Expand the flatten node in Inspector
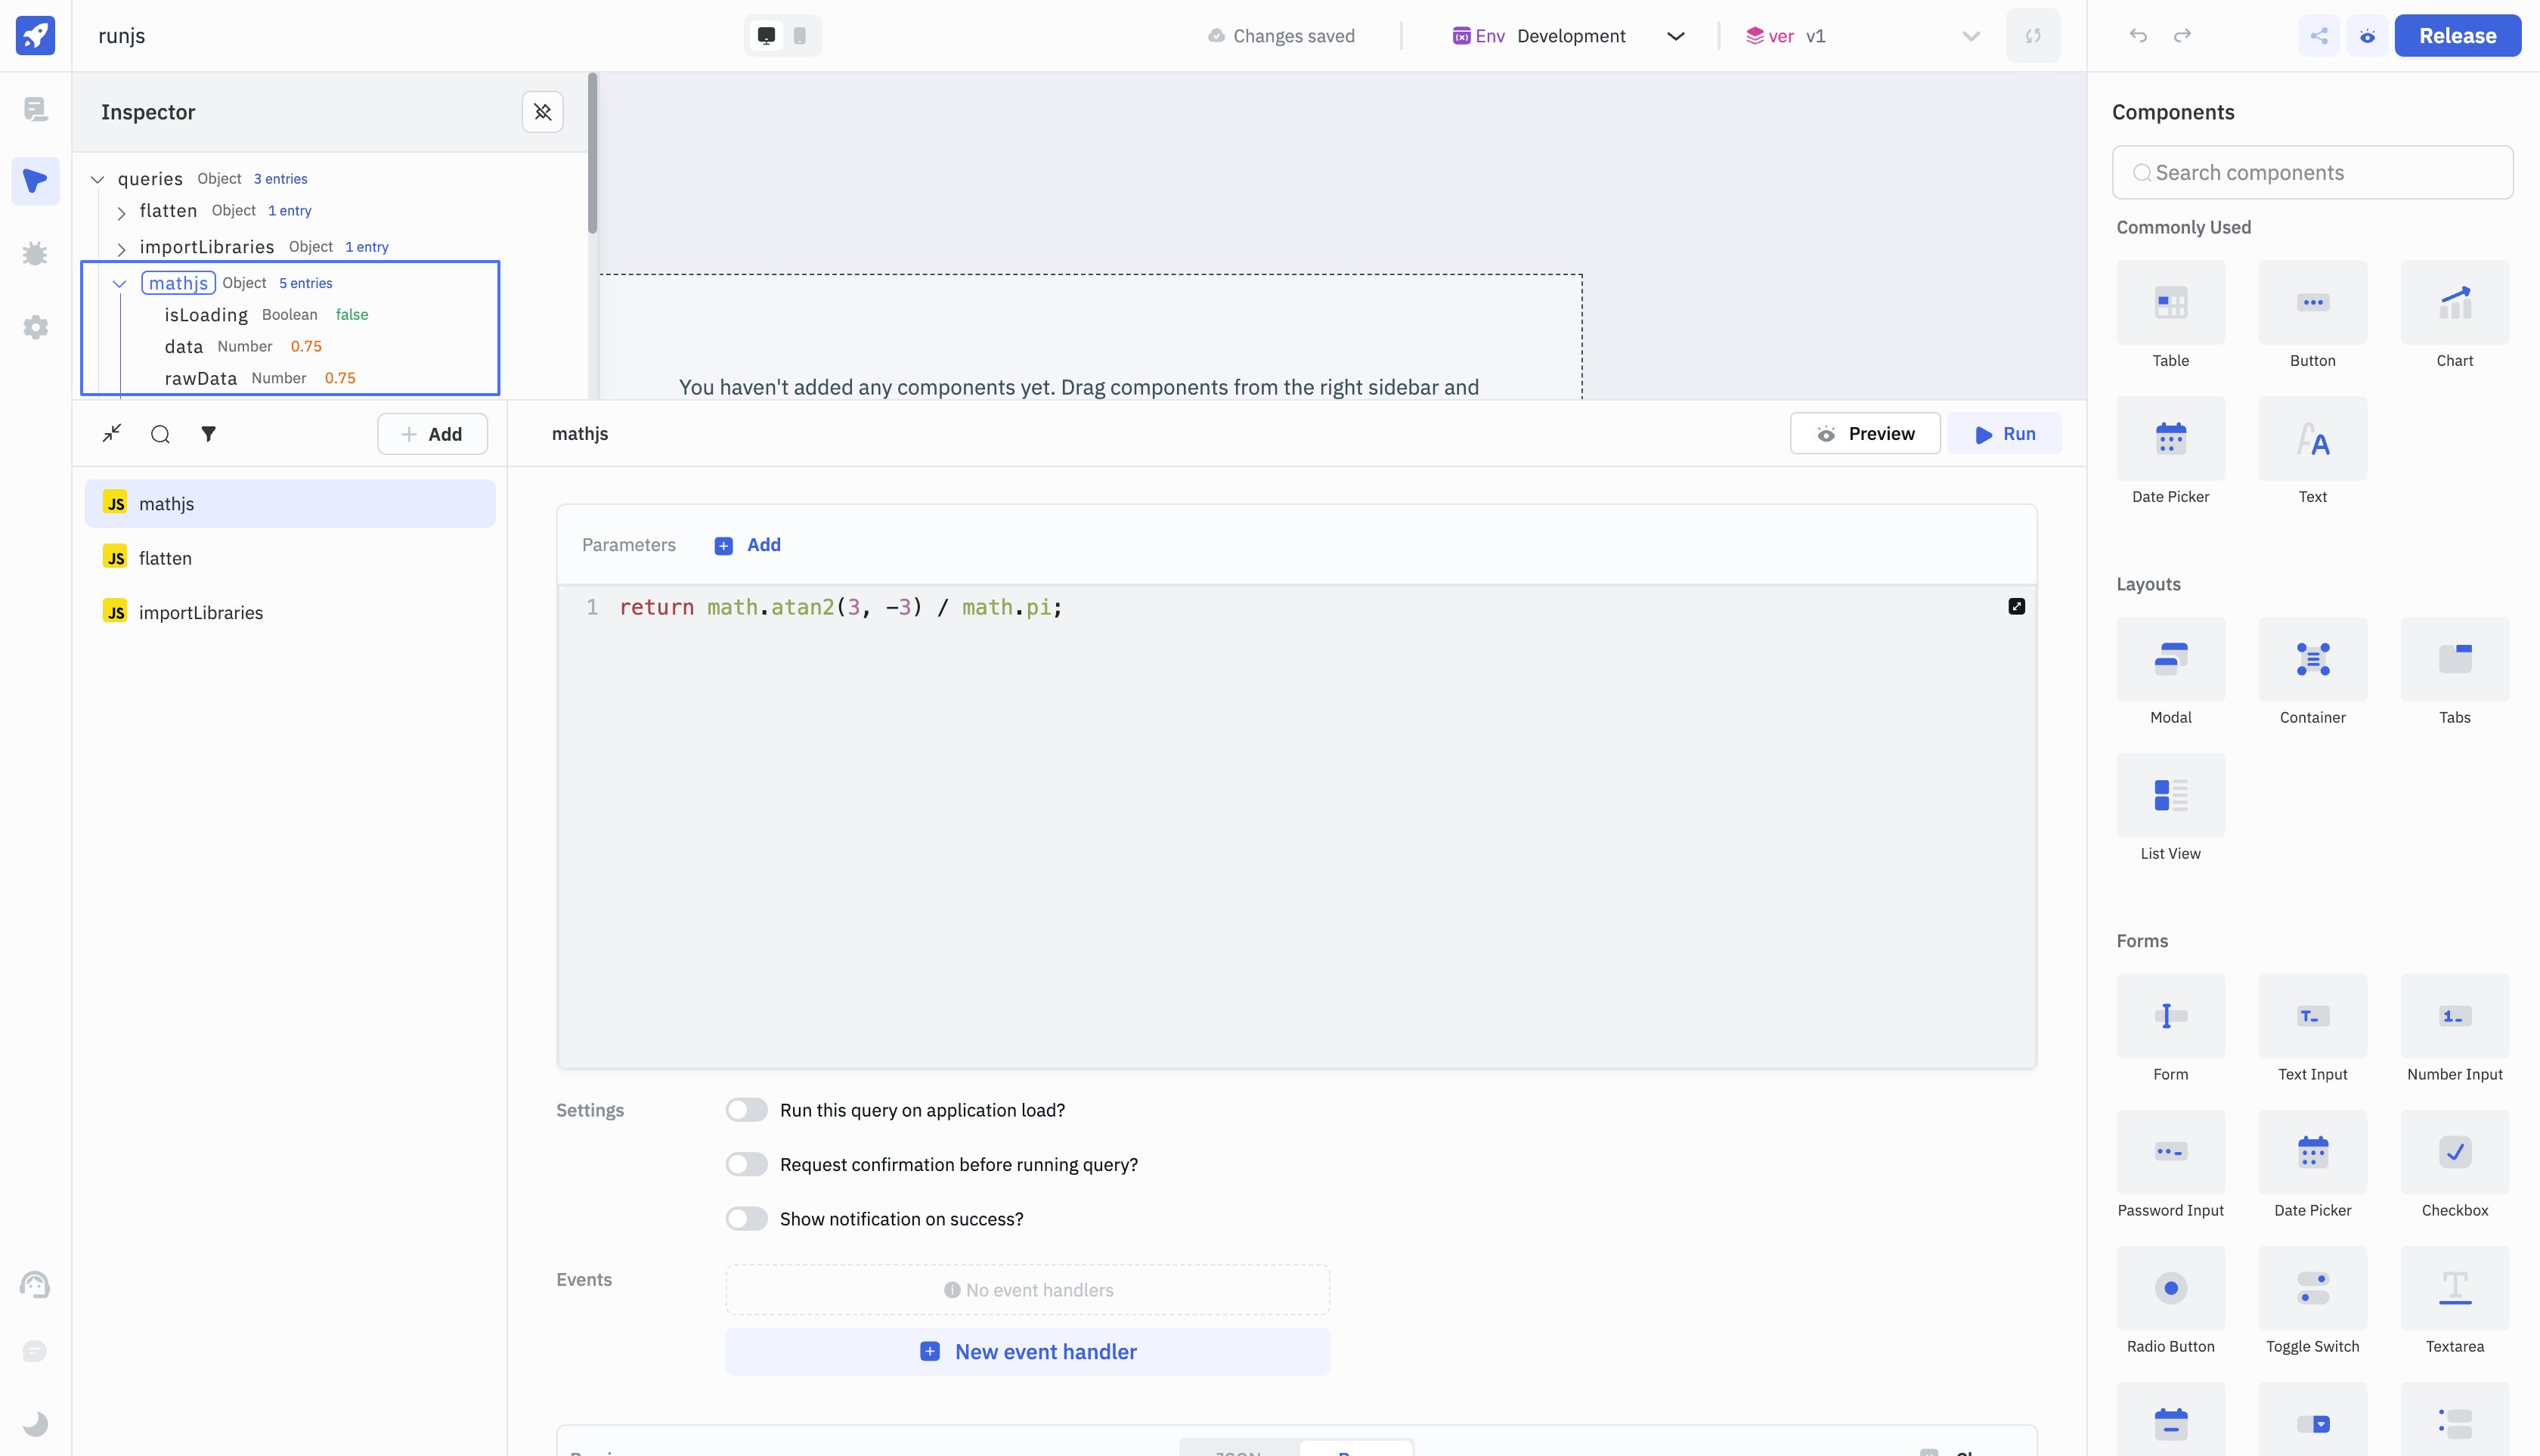 (121, 212)
